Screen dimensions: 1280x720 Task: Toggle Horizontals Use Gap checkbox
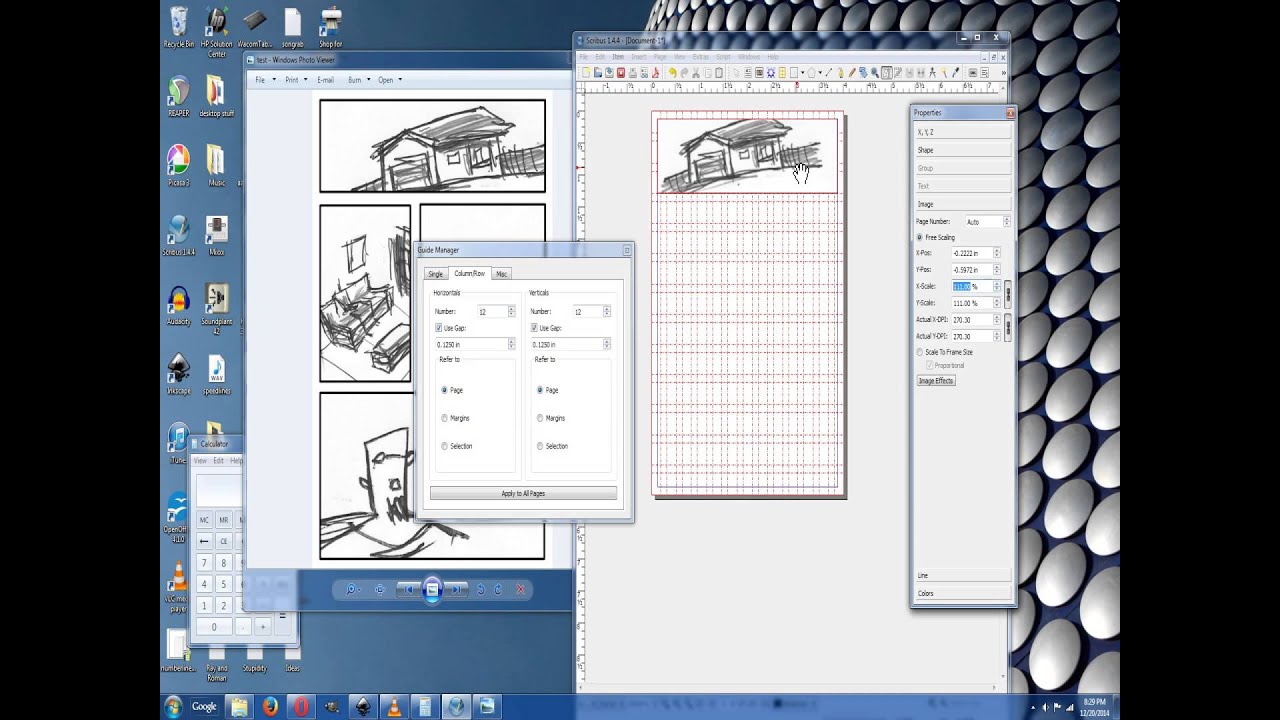tap(439, 328)
